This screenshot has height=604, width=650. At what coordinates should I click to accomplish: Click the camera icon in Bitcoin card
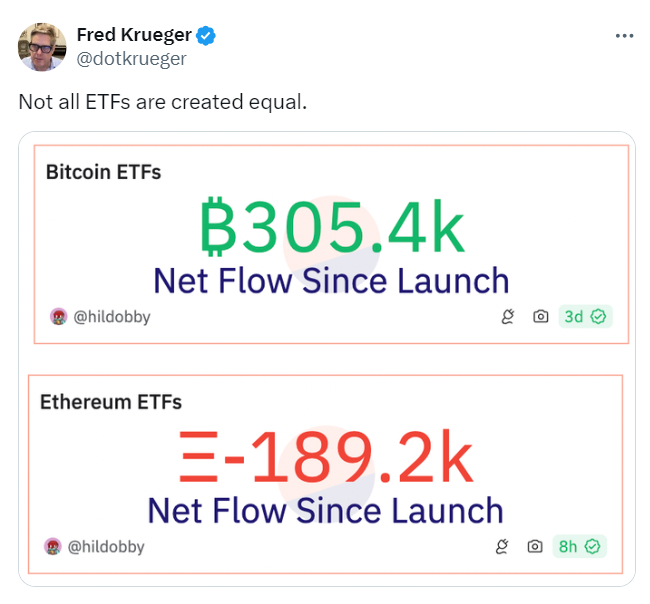pyautogui.click(x=540, y=317)
